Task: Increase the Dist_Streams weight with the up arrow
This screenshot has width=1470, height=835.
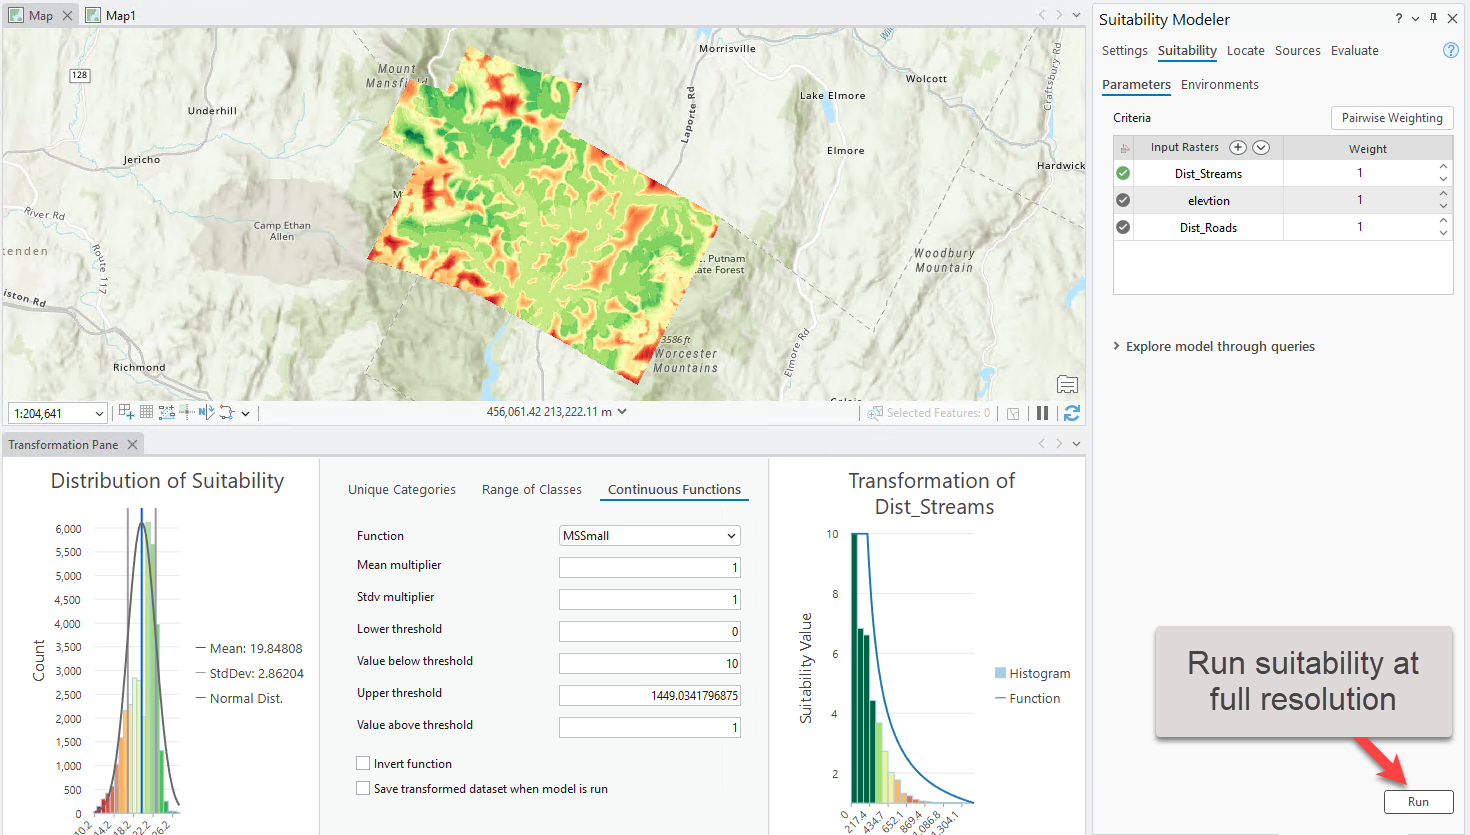Action: [x=1443, y=167]
